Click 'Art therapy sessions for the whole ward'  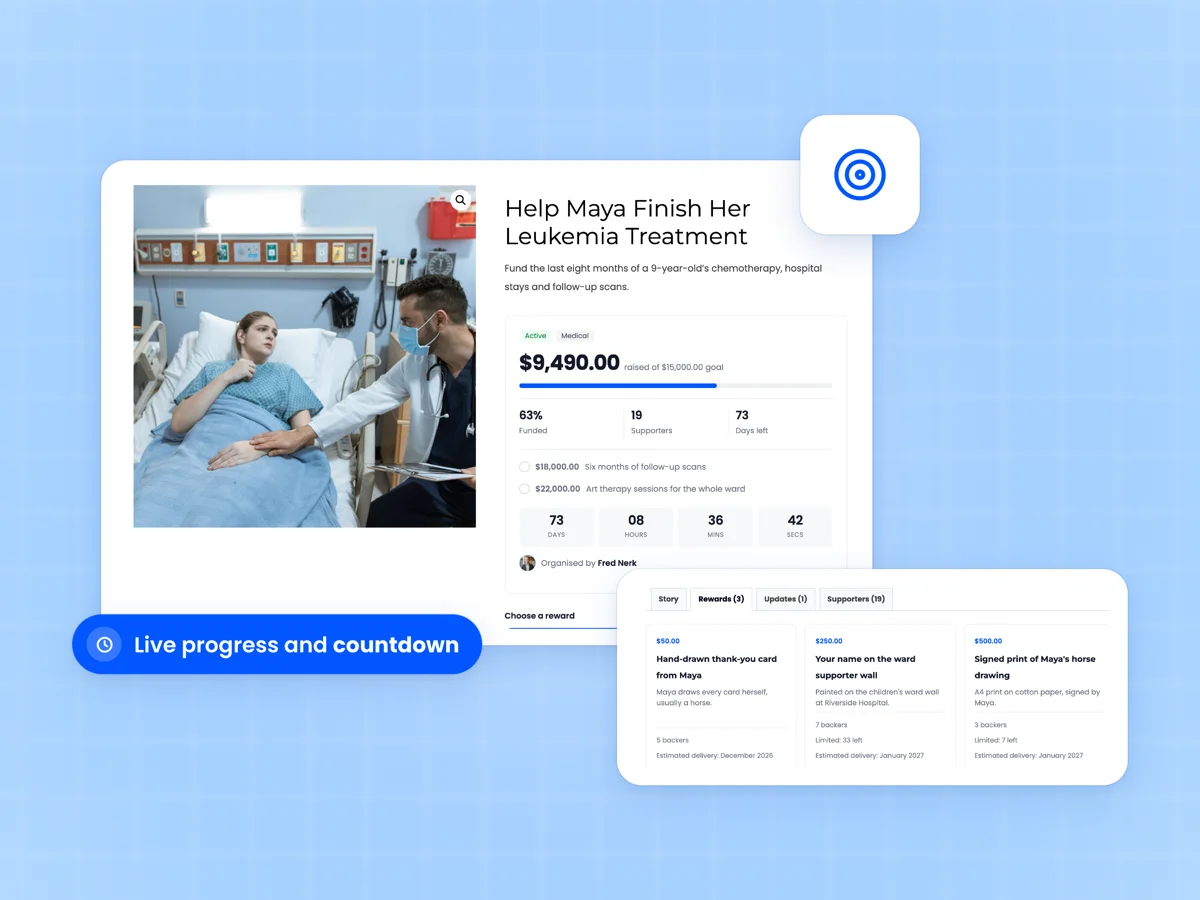click(x=665, y=489)
